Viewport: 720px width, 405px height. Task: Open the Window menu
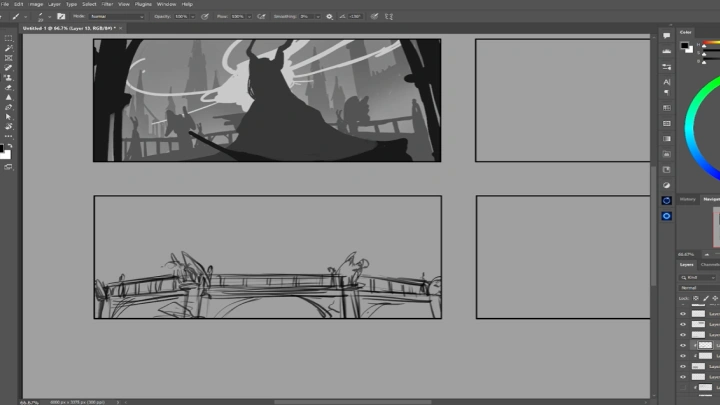[166, 4]
